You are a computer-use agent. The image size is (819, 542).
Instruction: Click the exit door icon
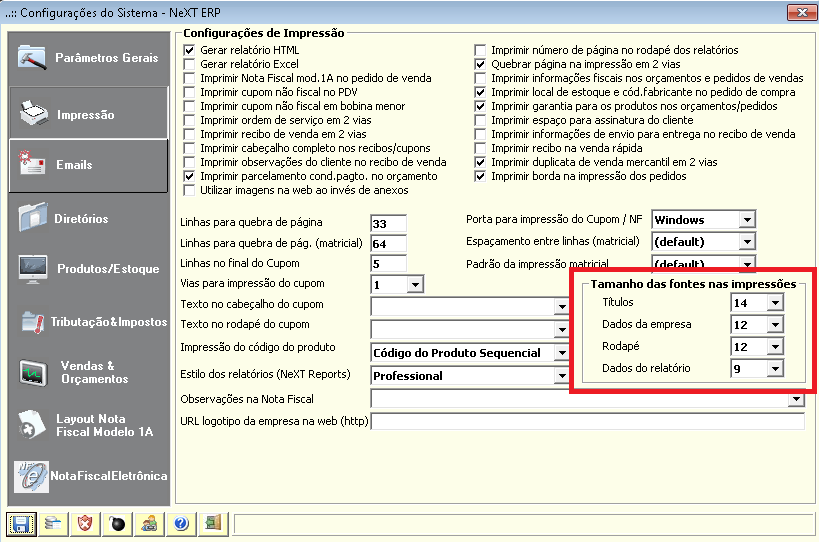[213, 524]
